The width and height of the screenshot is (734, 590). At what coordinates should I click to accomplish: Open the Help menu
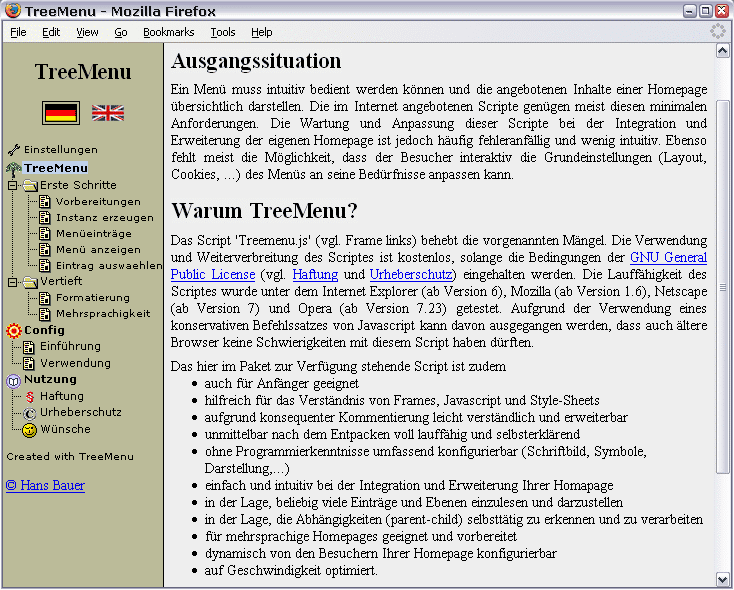pyautogui.click(x=262, y=32)
